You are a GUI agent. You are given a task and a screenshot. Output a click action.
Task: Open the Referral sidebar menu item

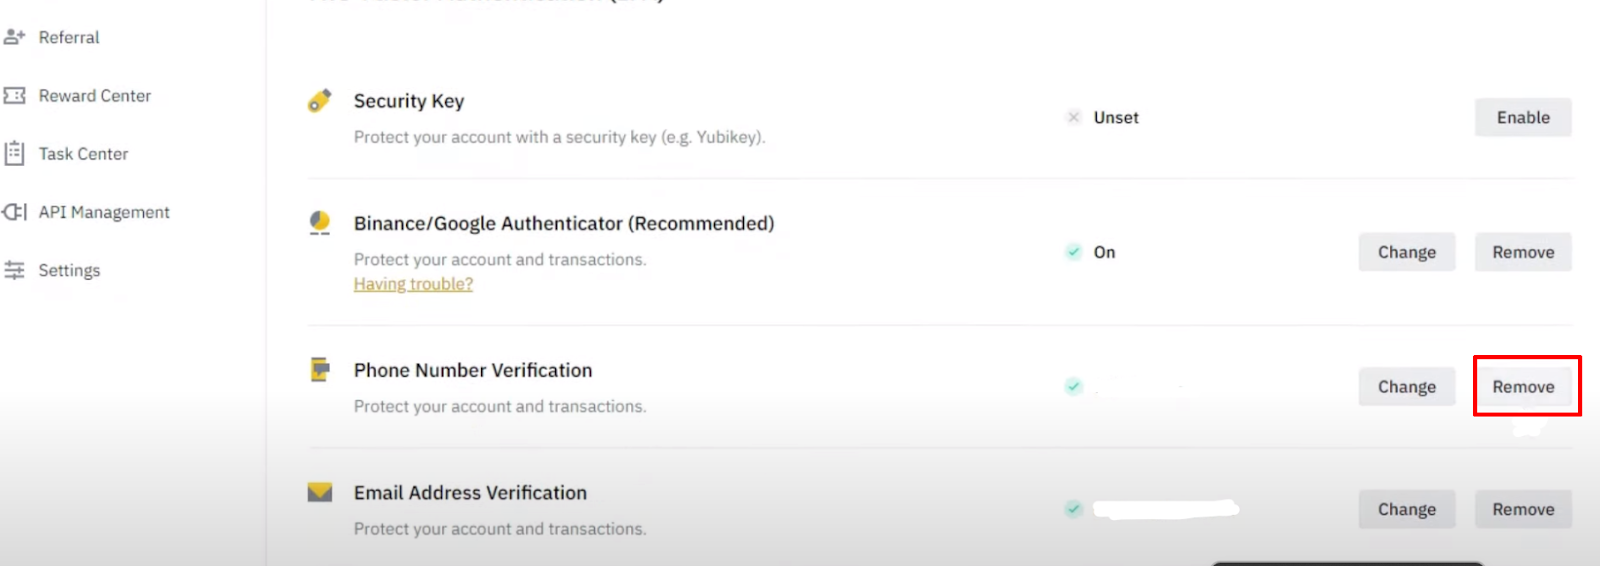click(69, 37)
